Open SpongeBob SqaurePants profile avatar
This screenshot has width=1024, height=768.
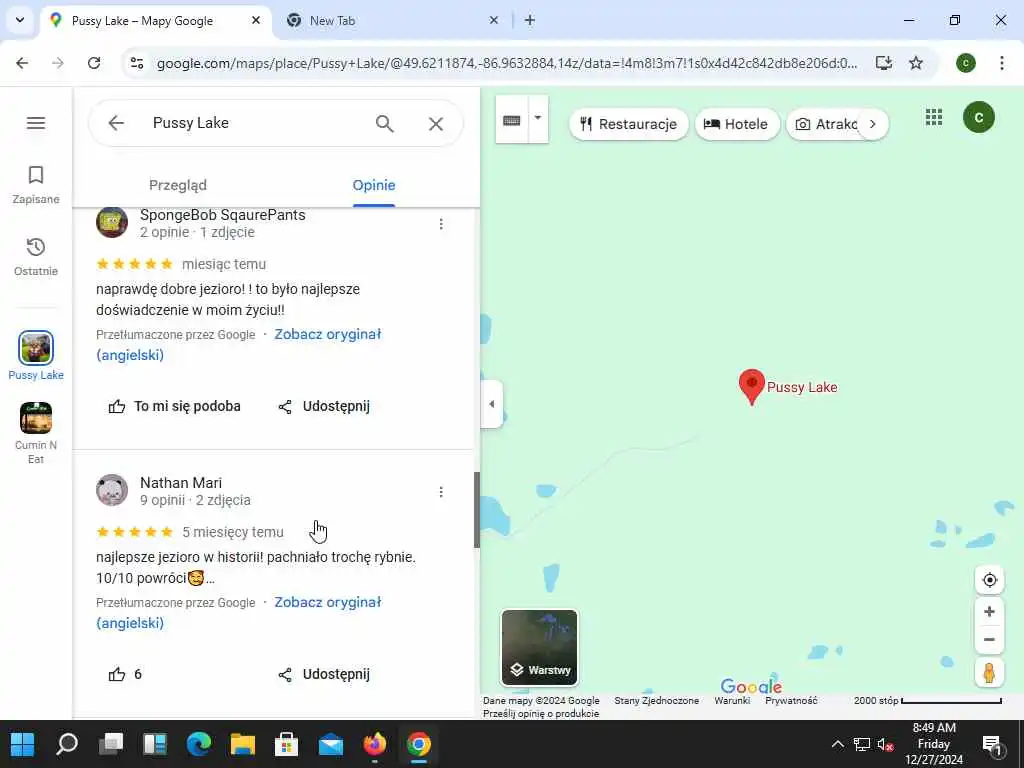(x=112, y=222)
